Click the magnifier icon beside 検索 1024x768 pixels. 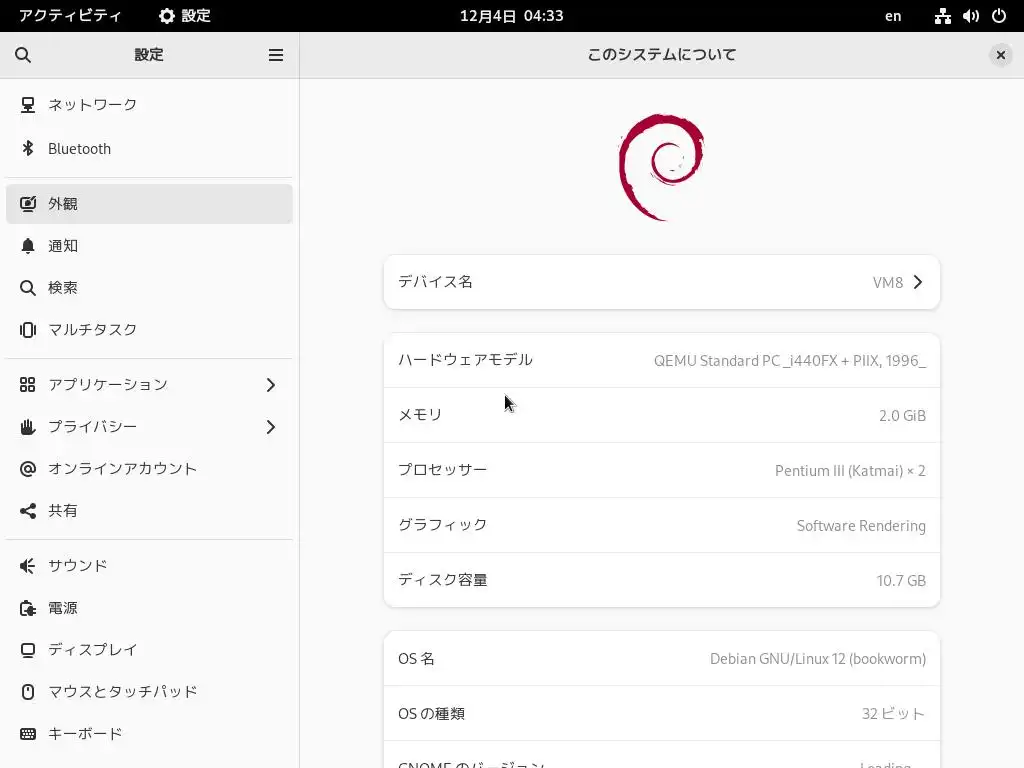[x=27, y=287]
